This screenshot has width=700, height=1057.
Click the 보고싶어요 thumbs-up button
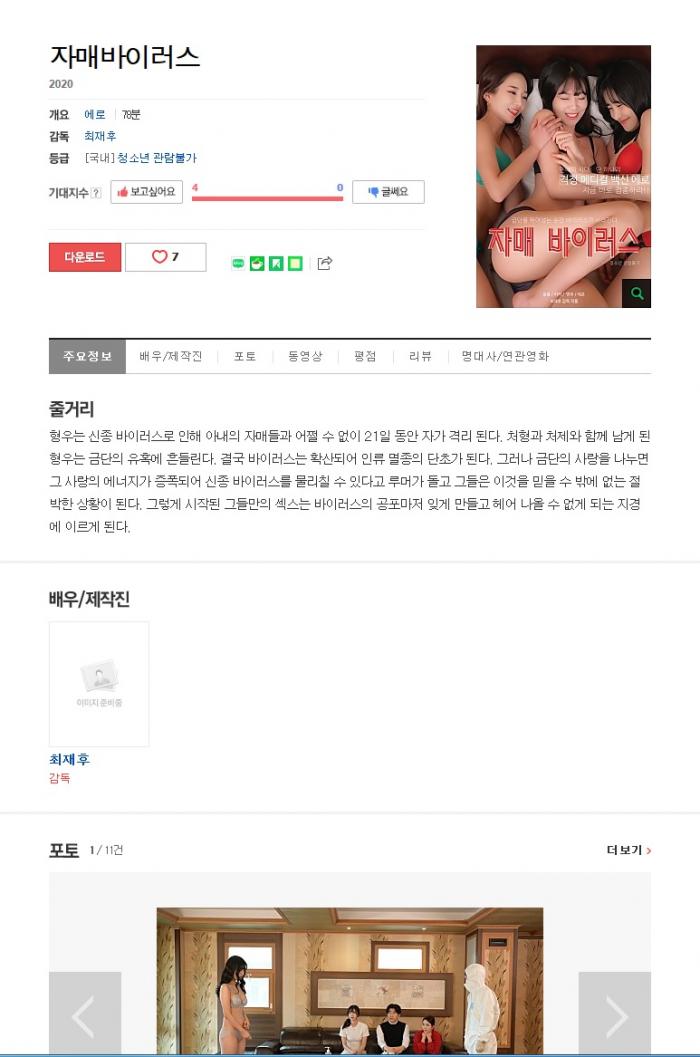point(146,192)
